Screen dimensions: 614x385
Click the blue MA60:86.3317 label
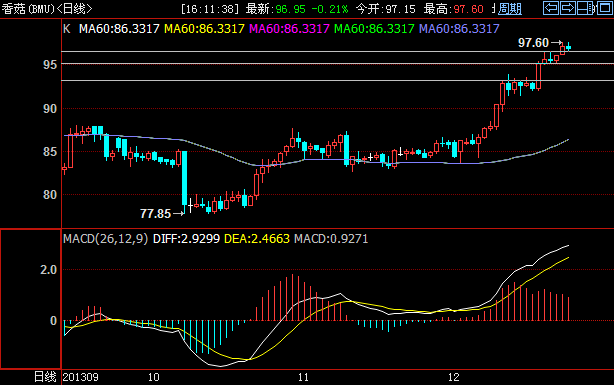tap(459, 29)
